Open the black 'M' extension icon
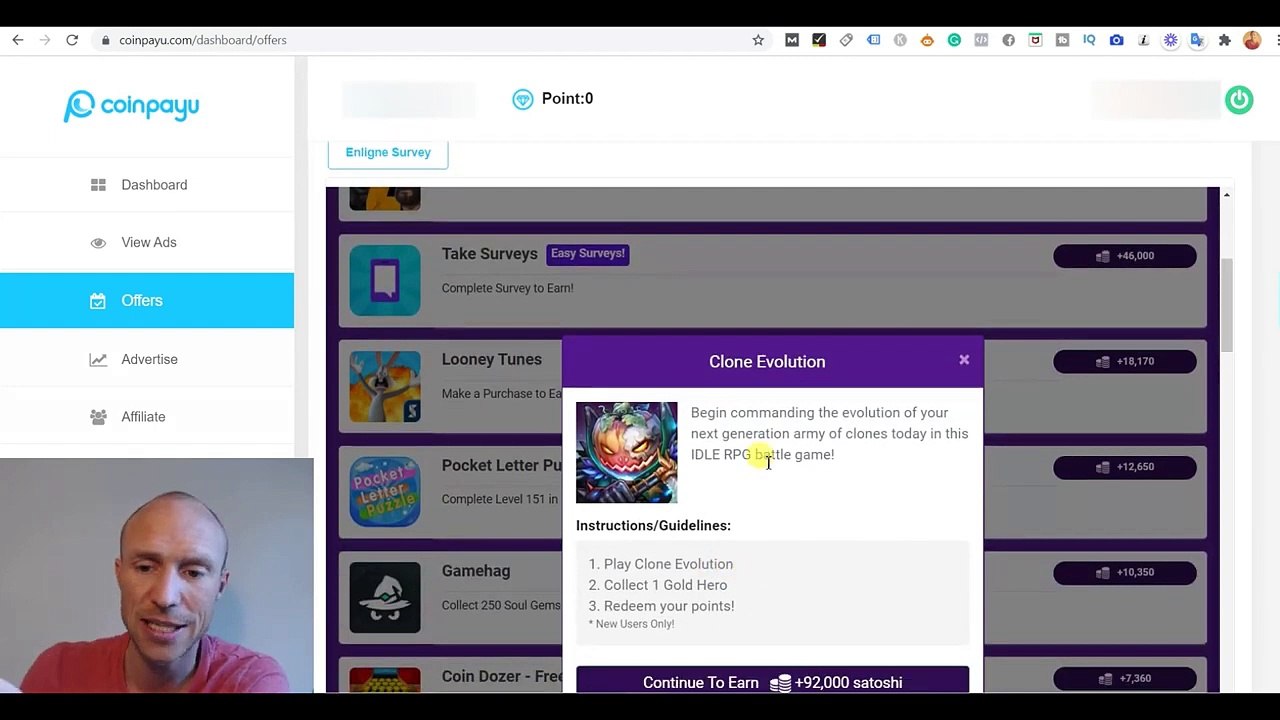1280x720 pixels. pyautogui.click(x=792, y=40)
